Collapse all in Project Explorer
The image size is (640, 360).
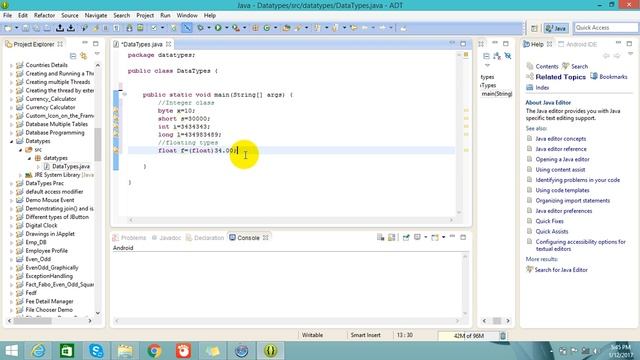pyautogui.click(x=73, y=56)
